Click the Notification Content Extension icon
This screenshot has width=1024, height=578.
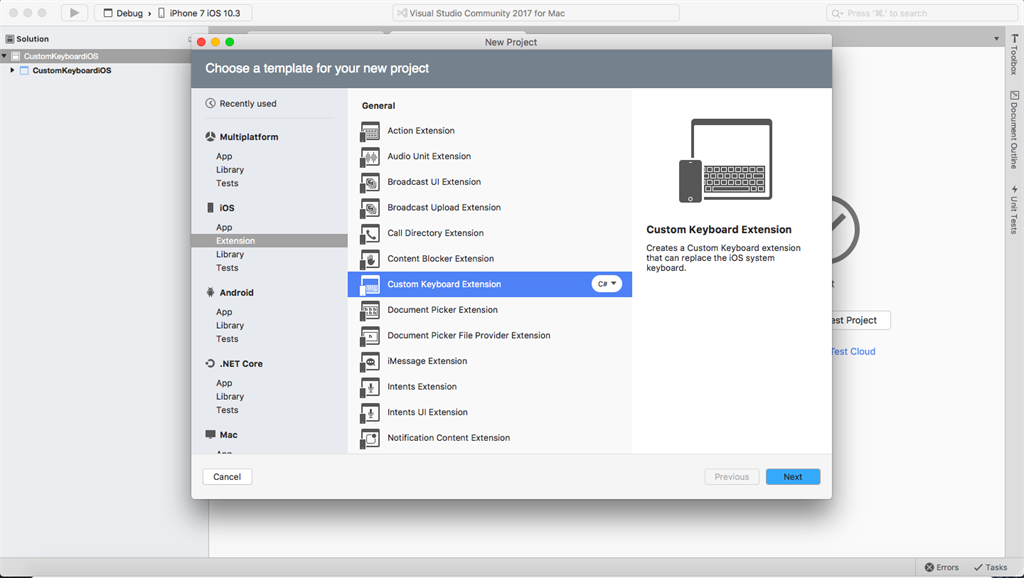[370, 438]
